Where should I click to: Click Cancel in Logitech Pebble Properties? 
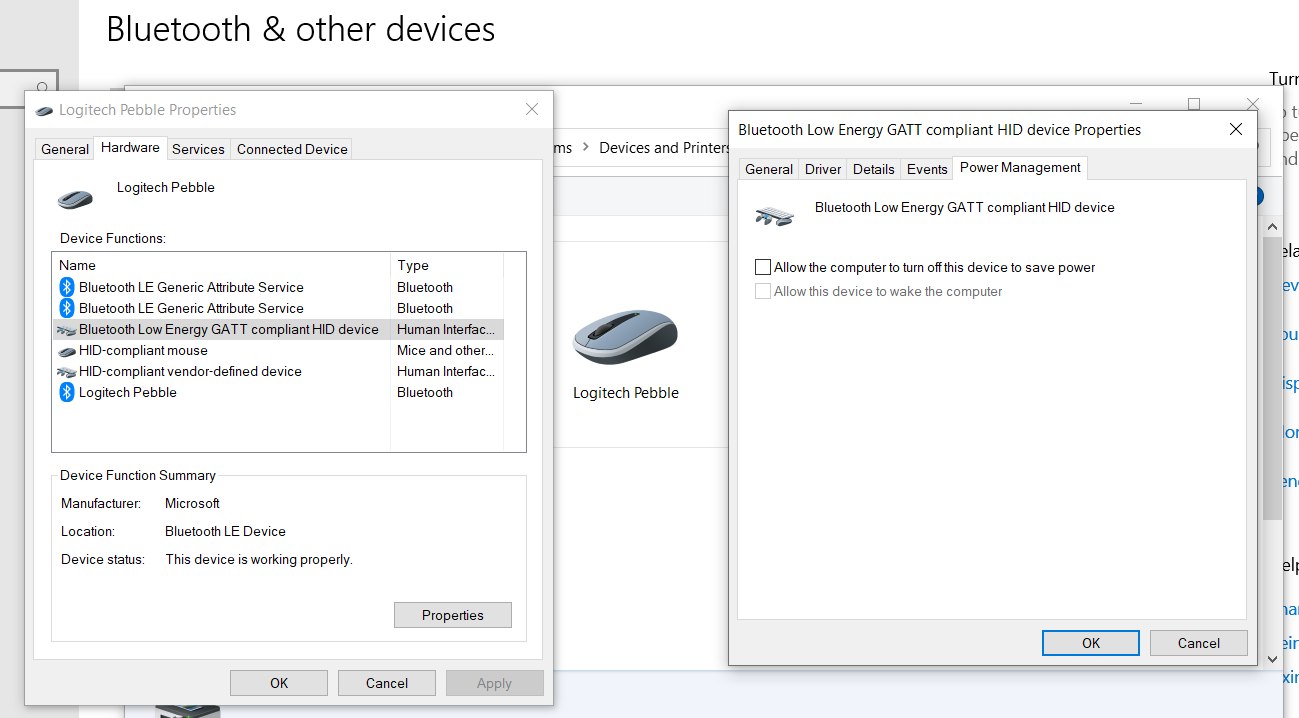[387, 683]
